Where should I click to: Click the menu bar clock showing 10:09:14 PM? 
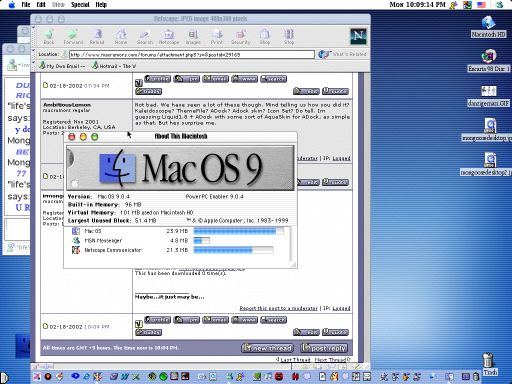click(x=417, y=5)
